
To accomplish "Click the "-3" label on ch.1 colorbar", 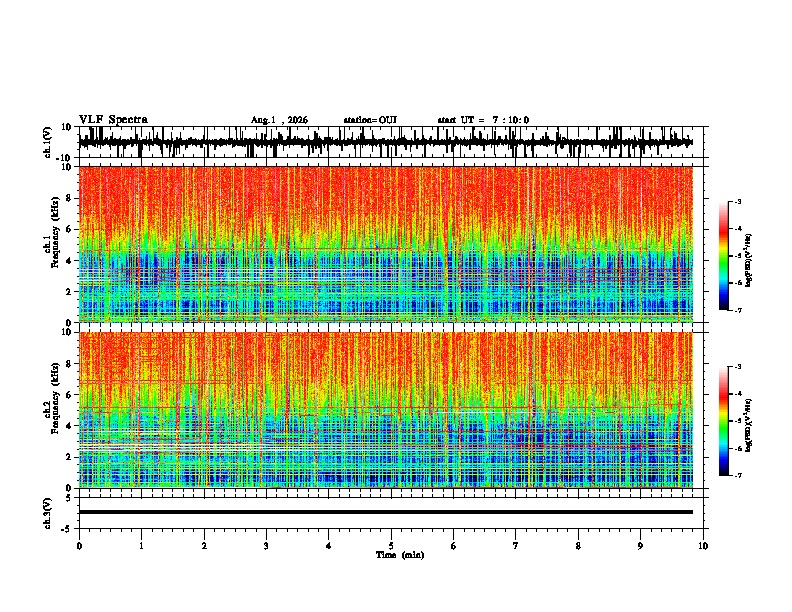I will [738, 201].
